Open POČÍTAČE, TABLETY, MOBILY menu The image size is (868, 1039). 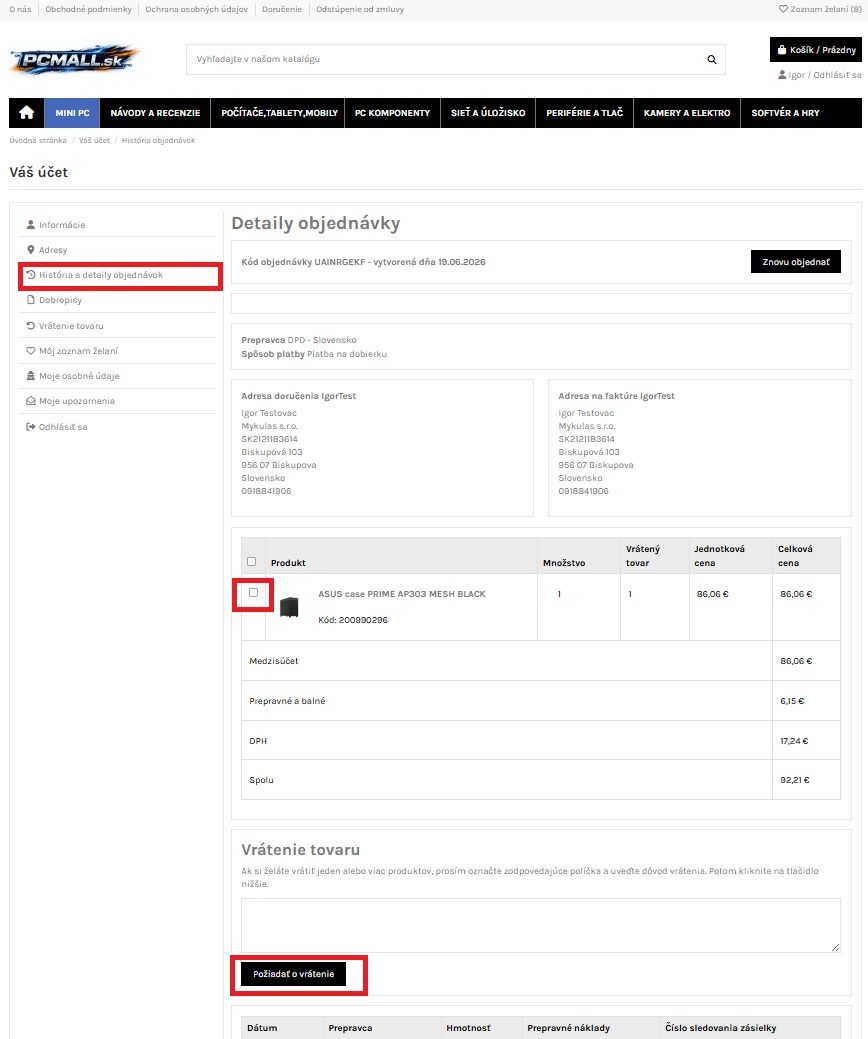point(280,113)
